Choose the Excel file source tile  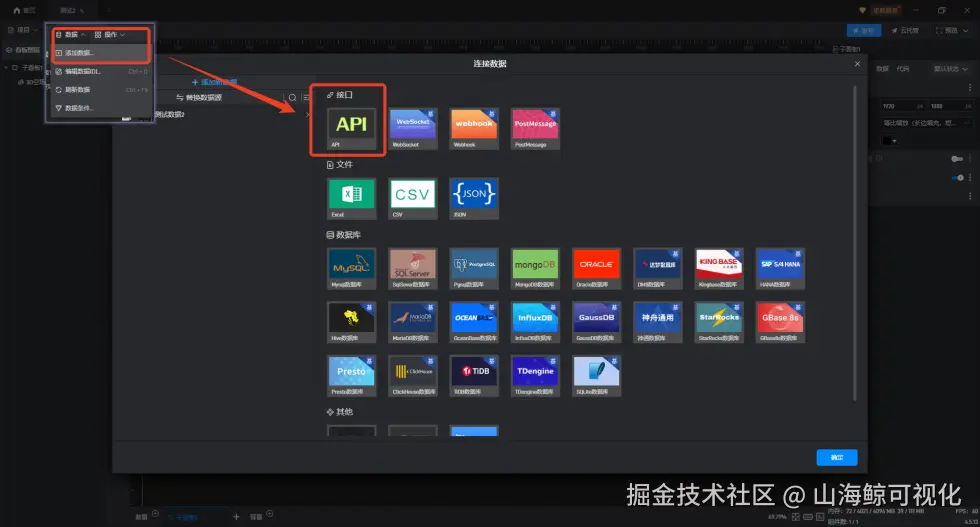coord(352,199)
